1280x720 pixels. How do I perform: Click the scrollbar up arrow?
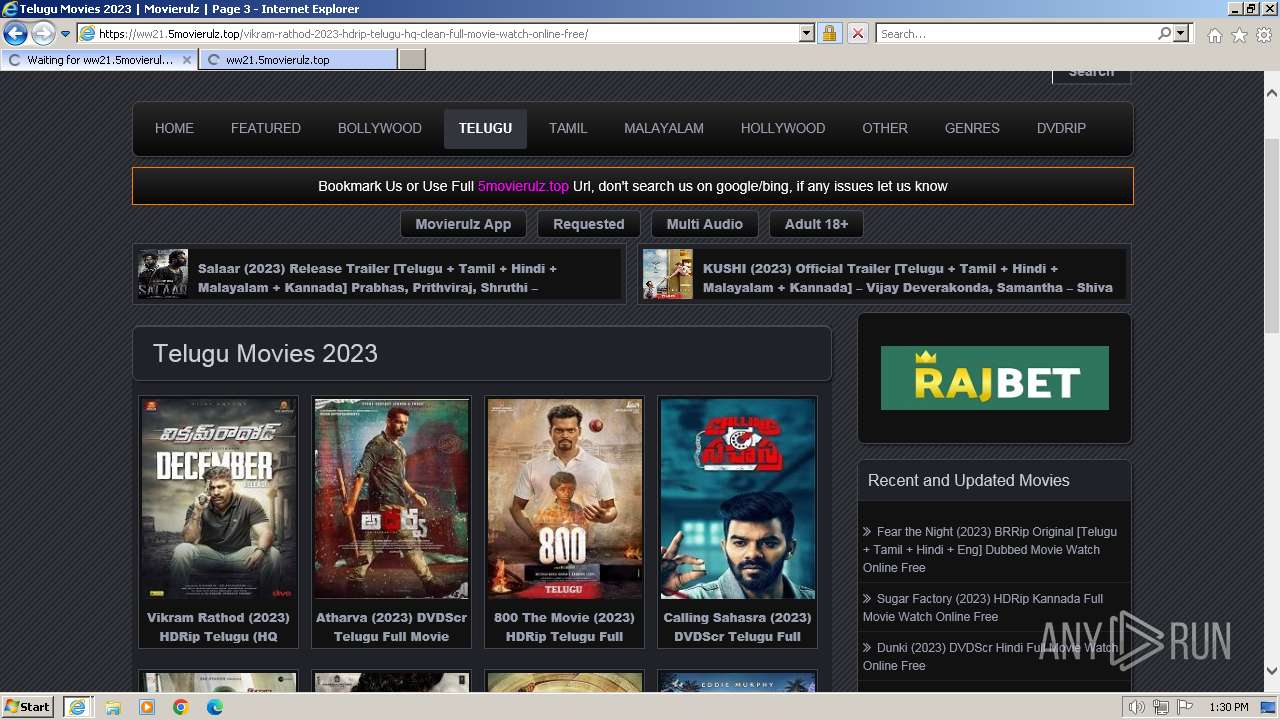coord(1272,93)
